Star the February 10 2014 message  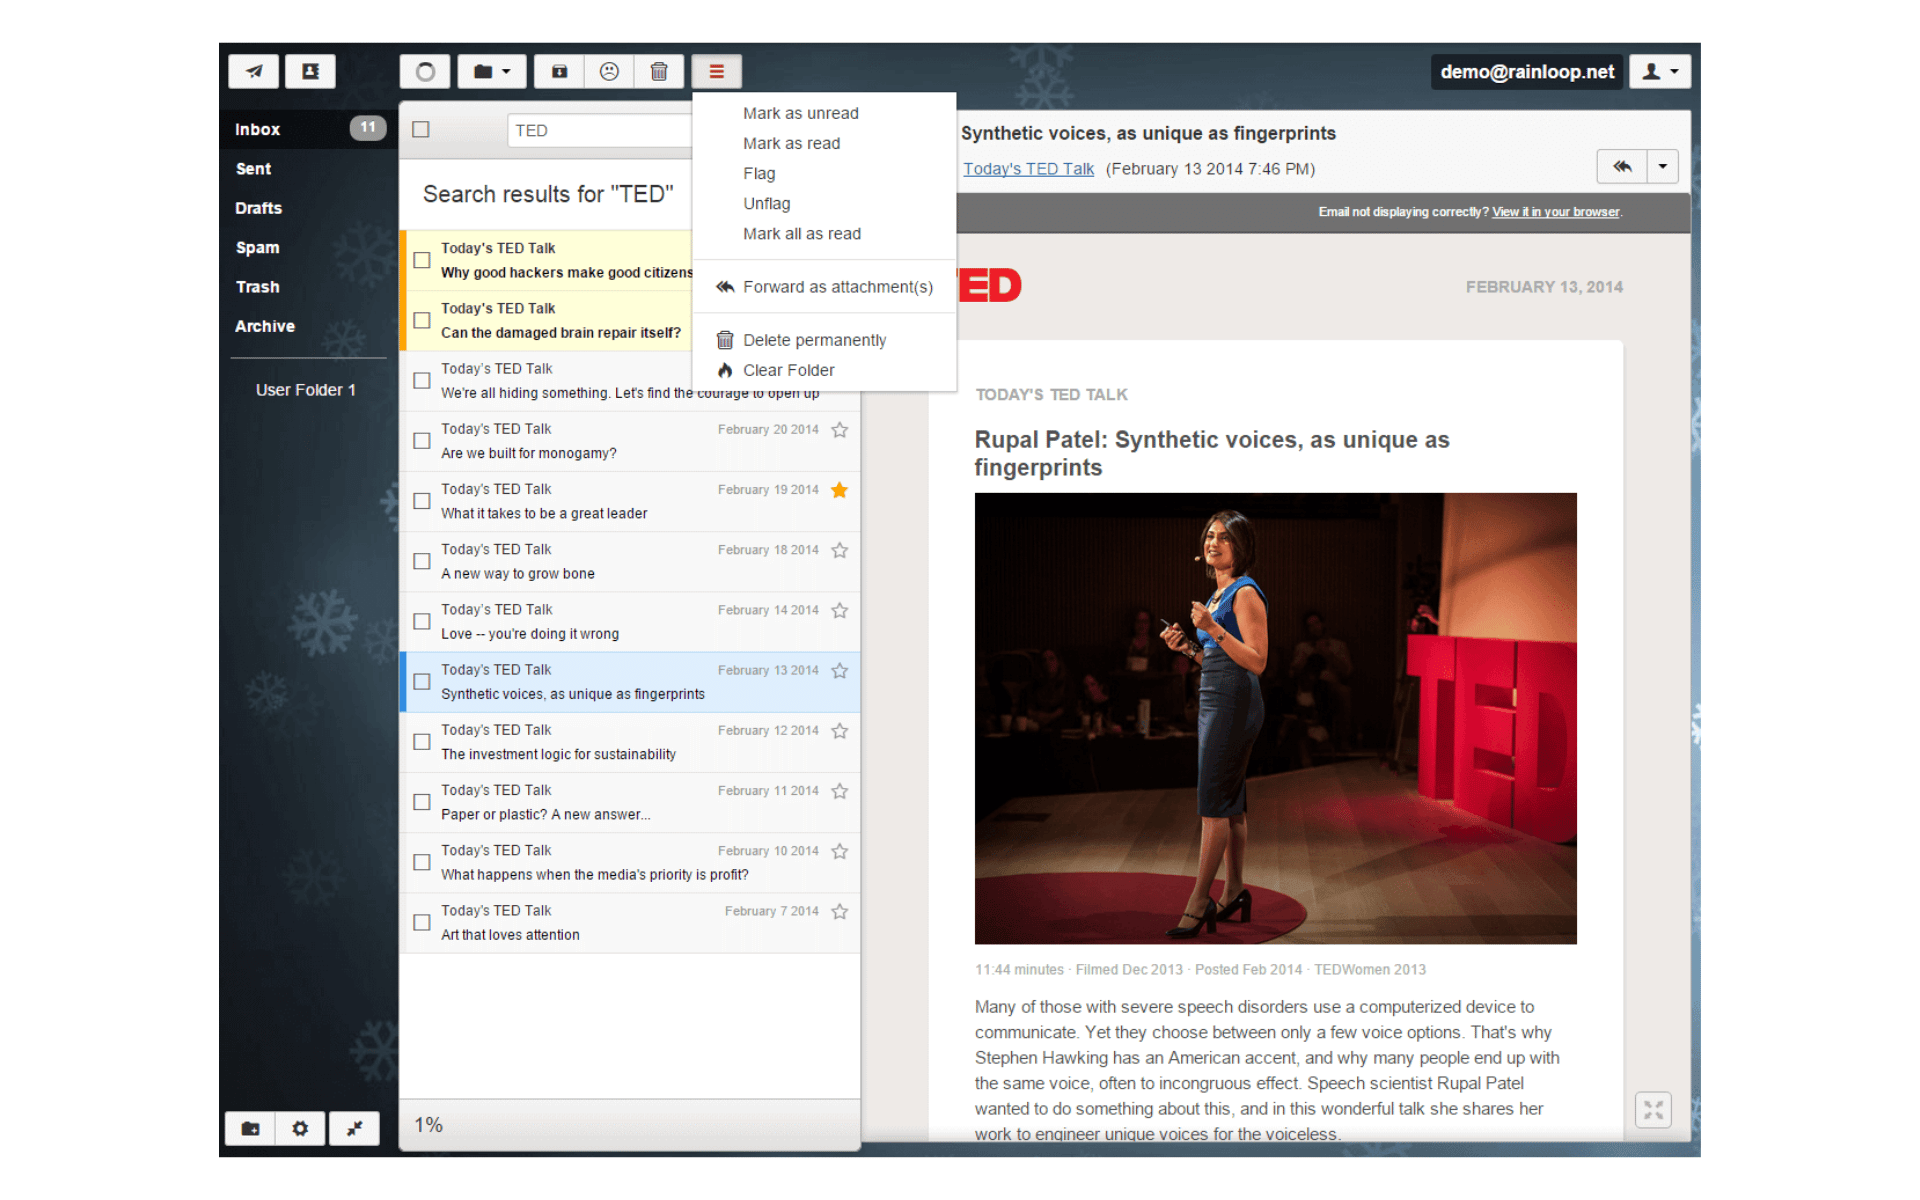(x=840, y=851)
